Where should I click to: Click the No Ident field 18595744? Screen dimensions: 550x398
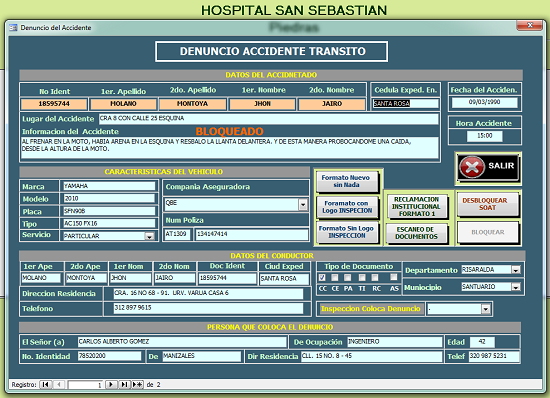click(54, 104)
